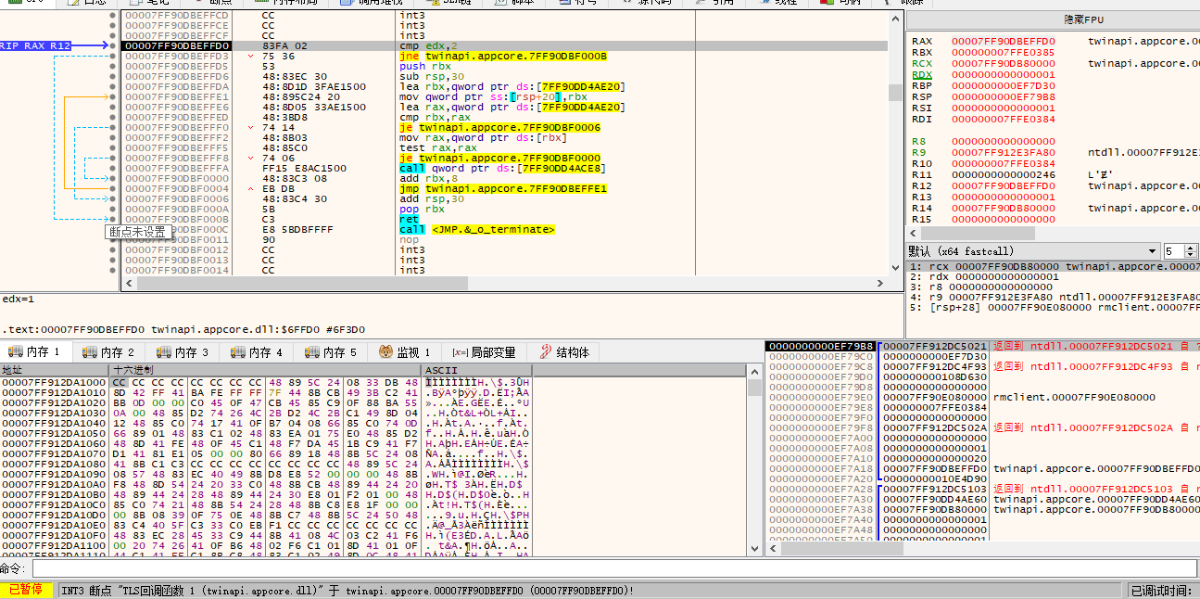
Task: Open the 内存 4 dump tab
Action: 258,352
